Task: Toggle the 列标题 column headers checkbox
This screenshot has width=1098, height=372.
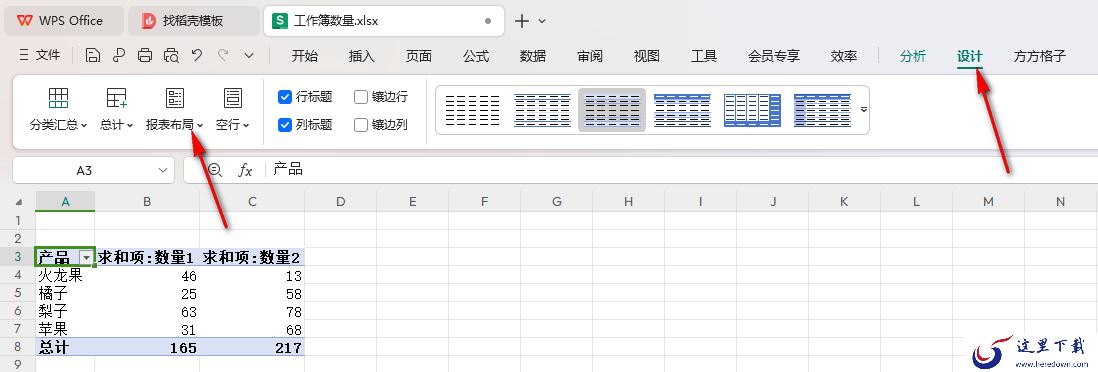Action: click(285, 125)
